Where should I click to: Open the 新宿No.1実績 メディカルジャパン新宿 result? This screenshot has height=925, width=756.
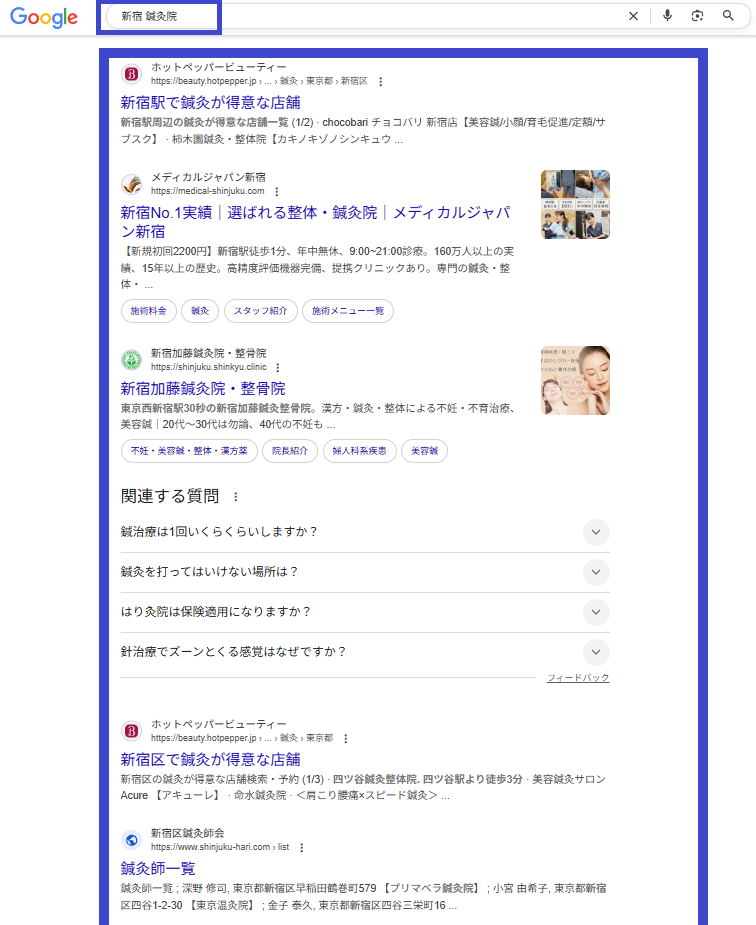coord(316,222)
